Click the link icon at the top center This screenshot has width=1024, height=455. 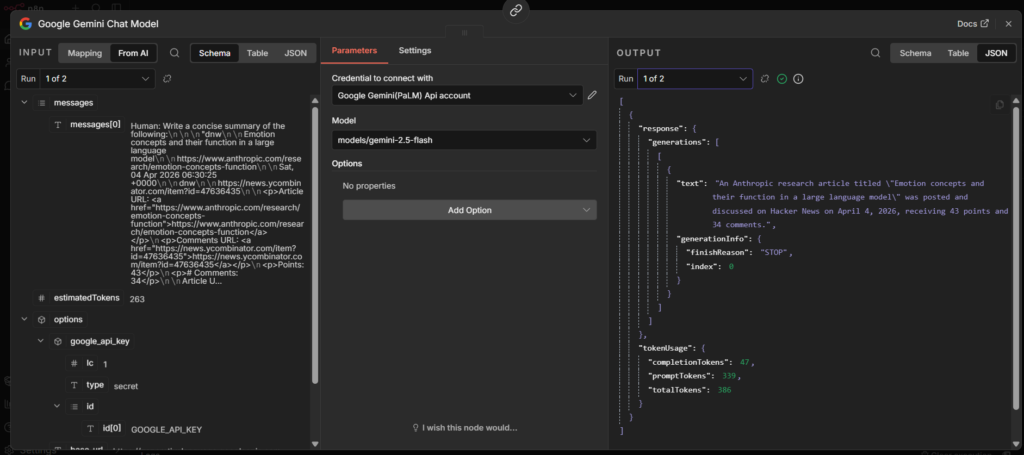click(516, 10)
